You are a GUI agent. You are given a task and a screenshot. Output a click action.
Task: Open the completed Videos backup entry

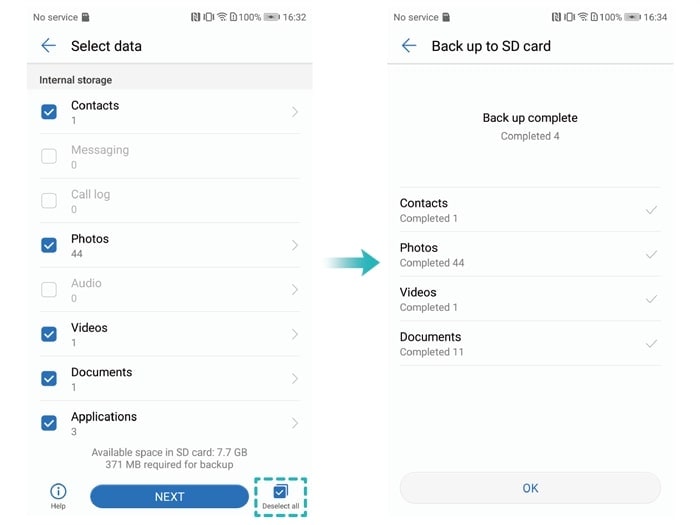point(530,299)
